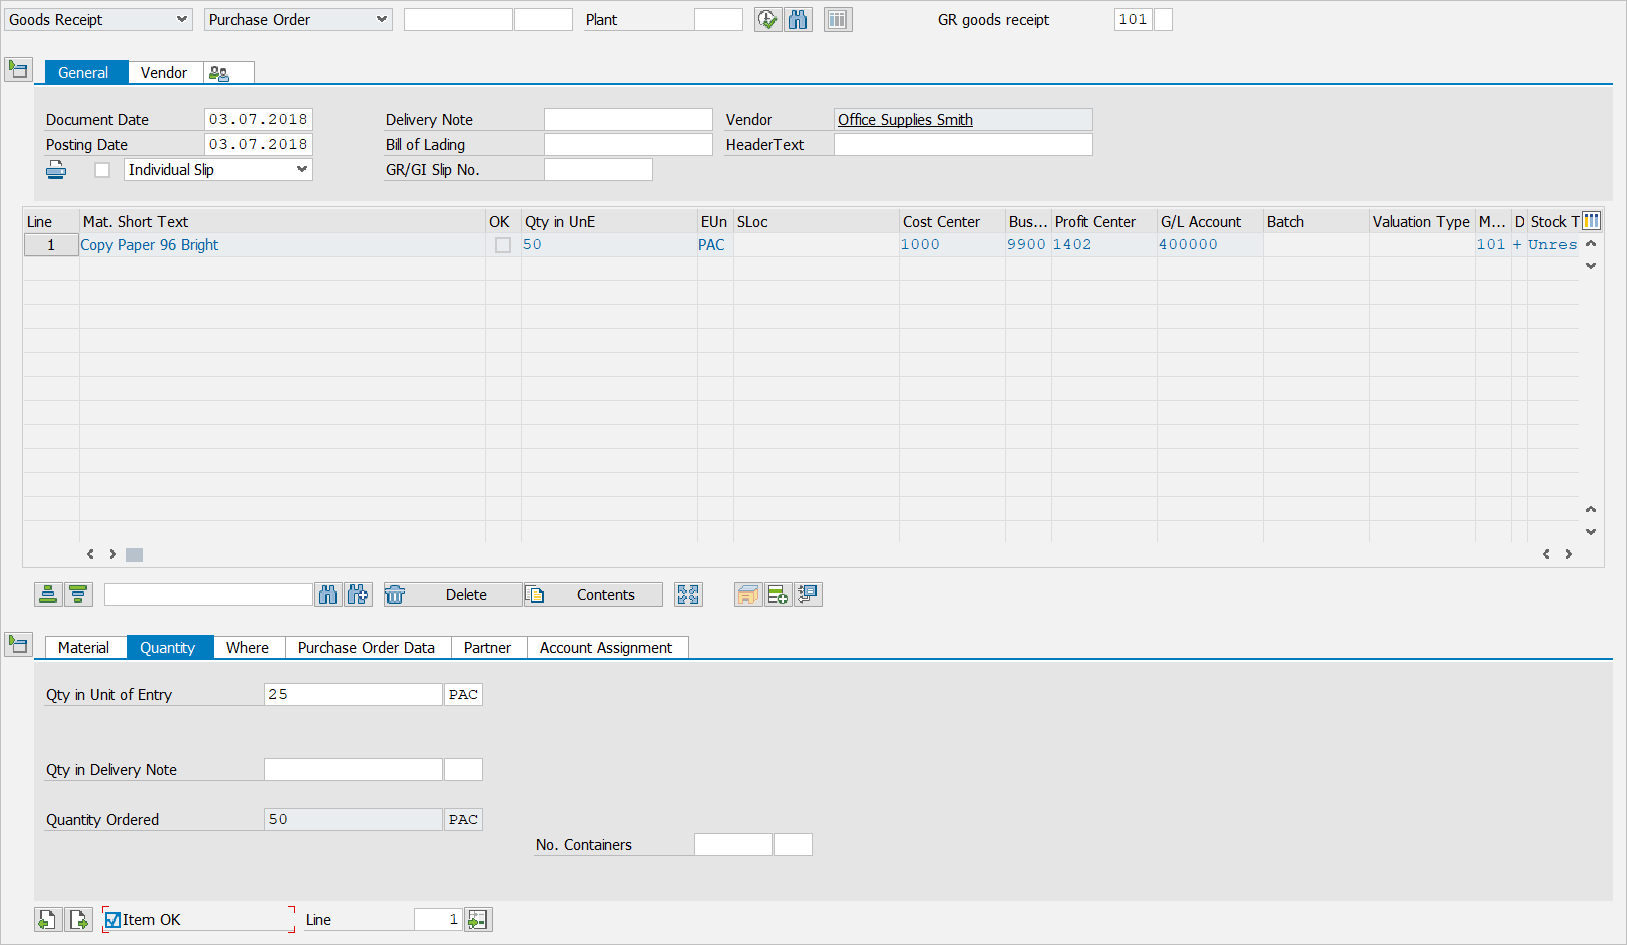
Task: Go to next item using page arrow icon
Action: point(78,920)
